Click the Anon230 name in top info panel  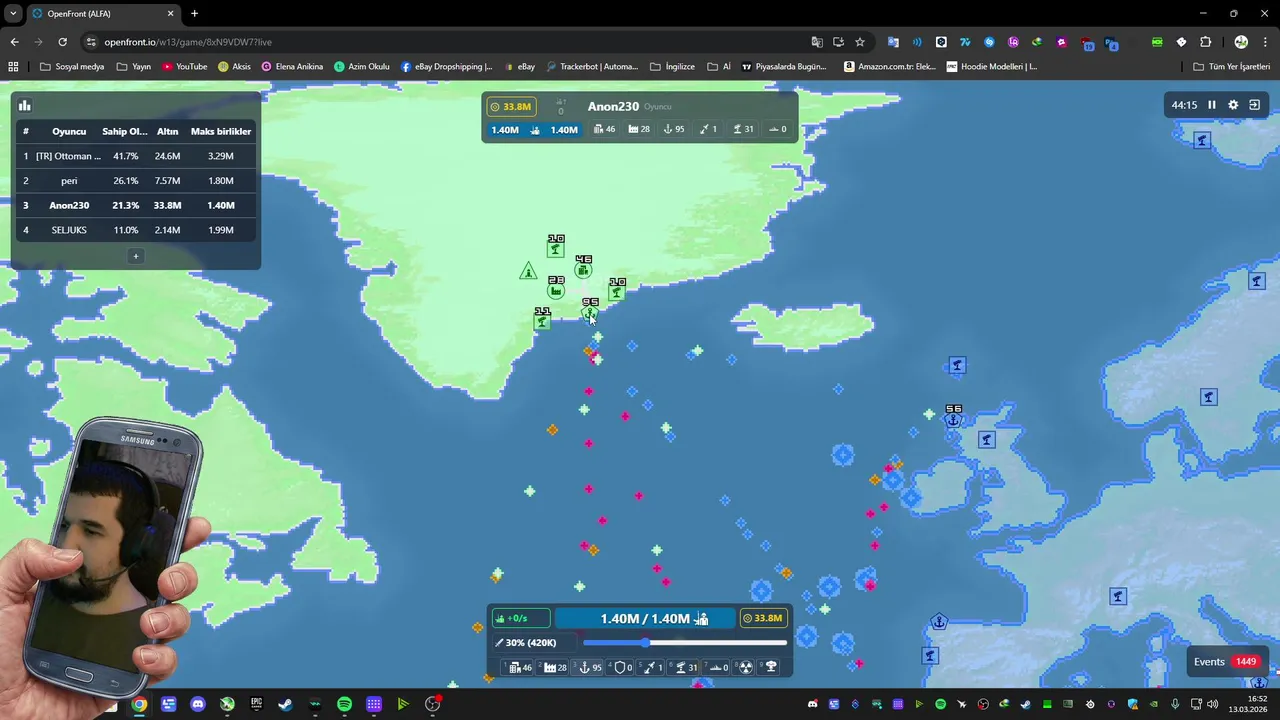coord(613,106)
